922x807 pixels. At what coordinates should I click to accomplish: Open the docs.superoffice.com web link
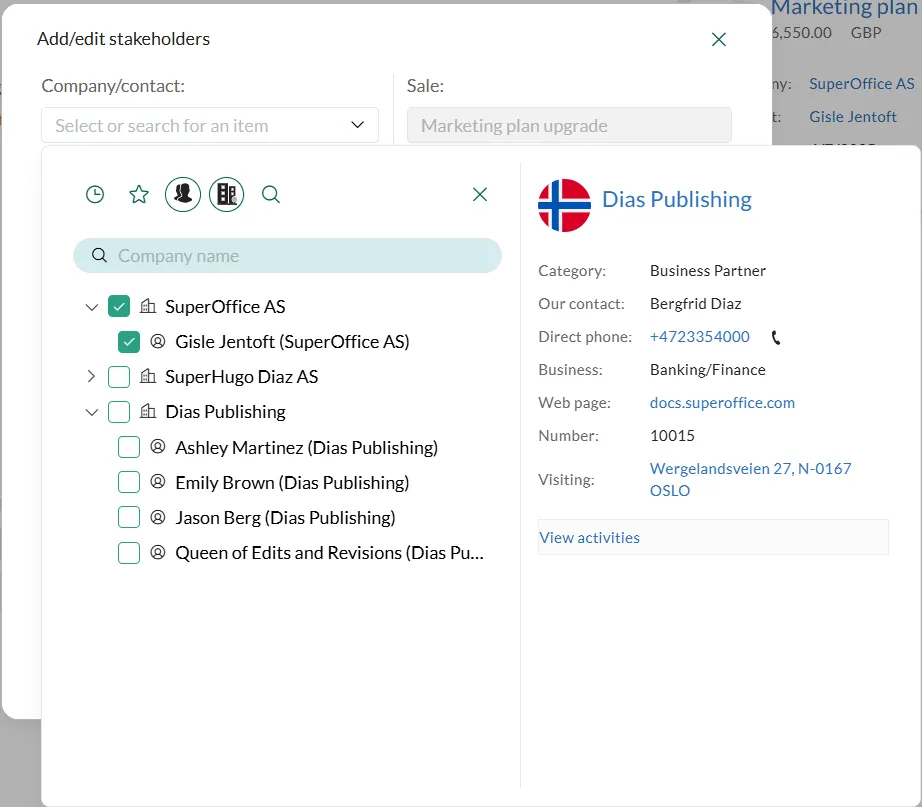(x=722, y=403)
